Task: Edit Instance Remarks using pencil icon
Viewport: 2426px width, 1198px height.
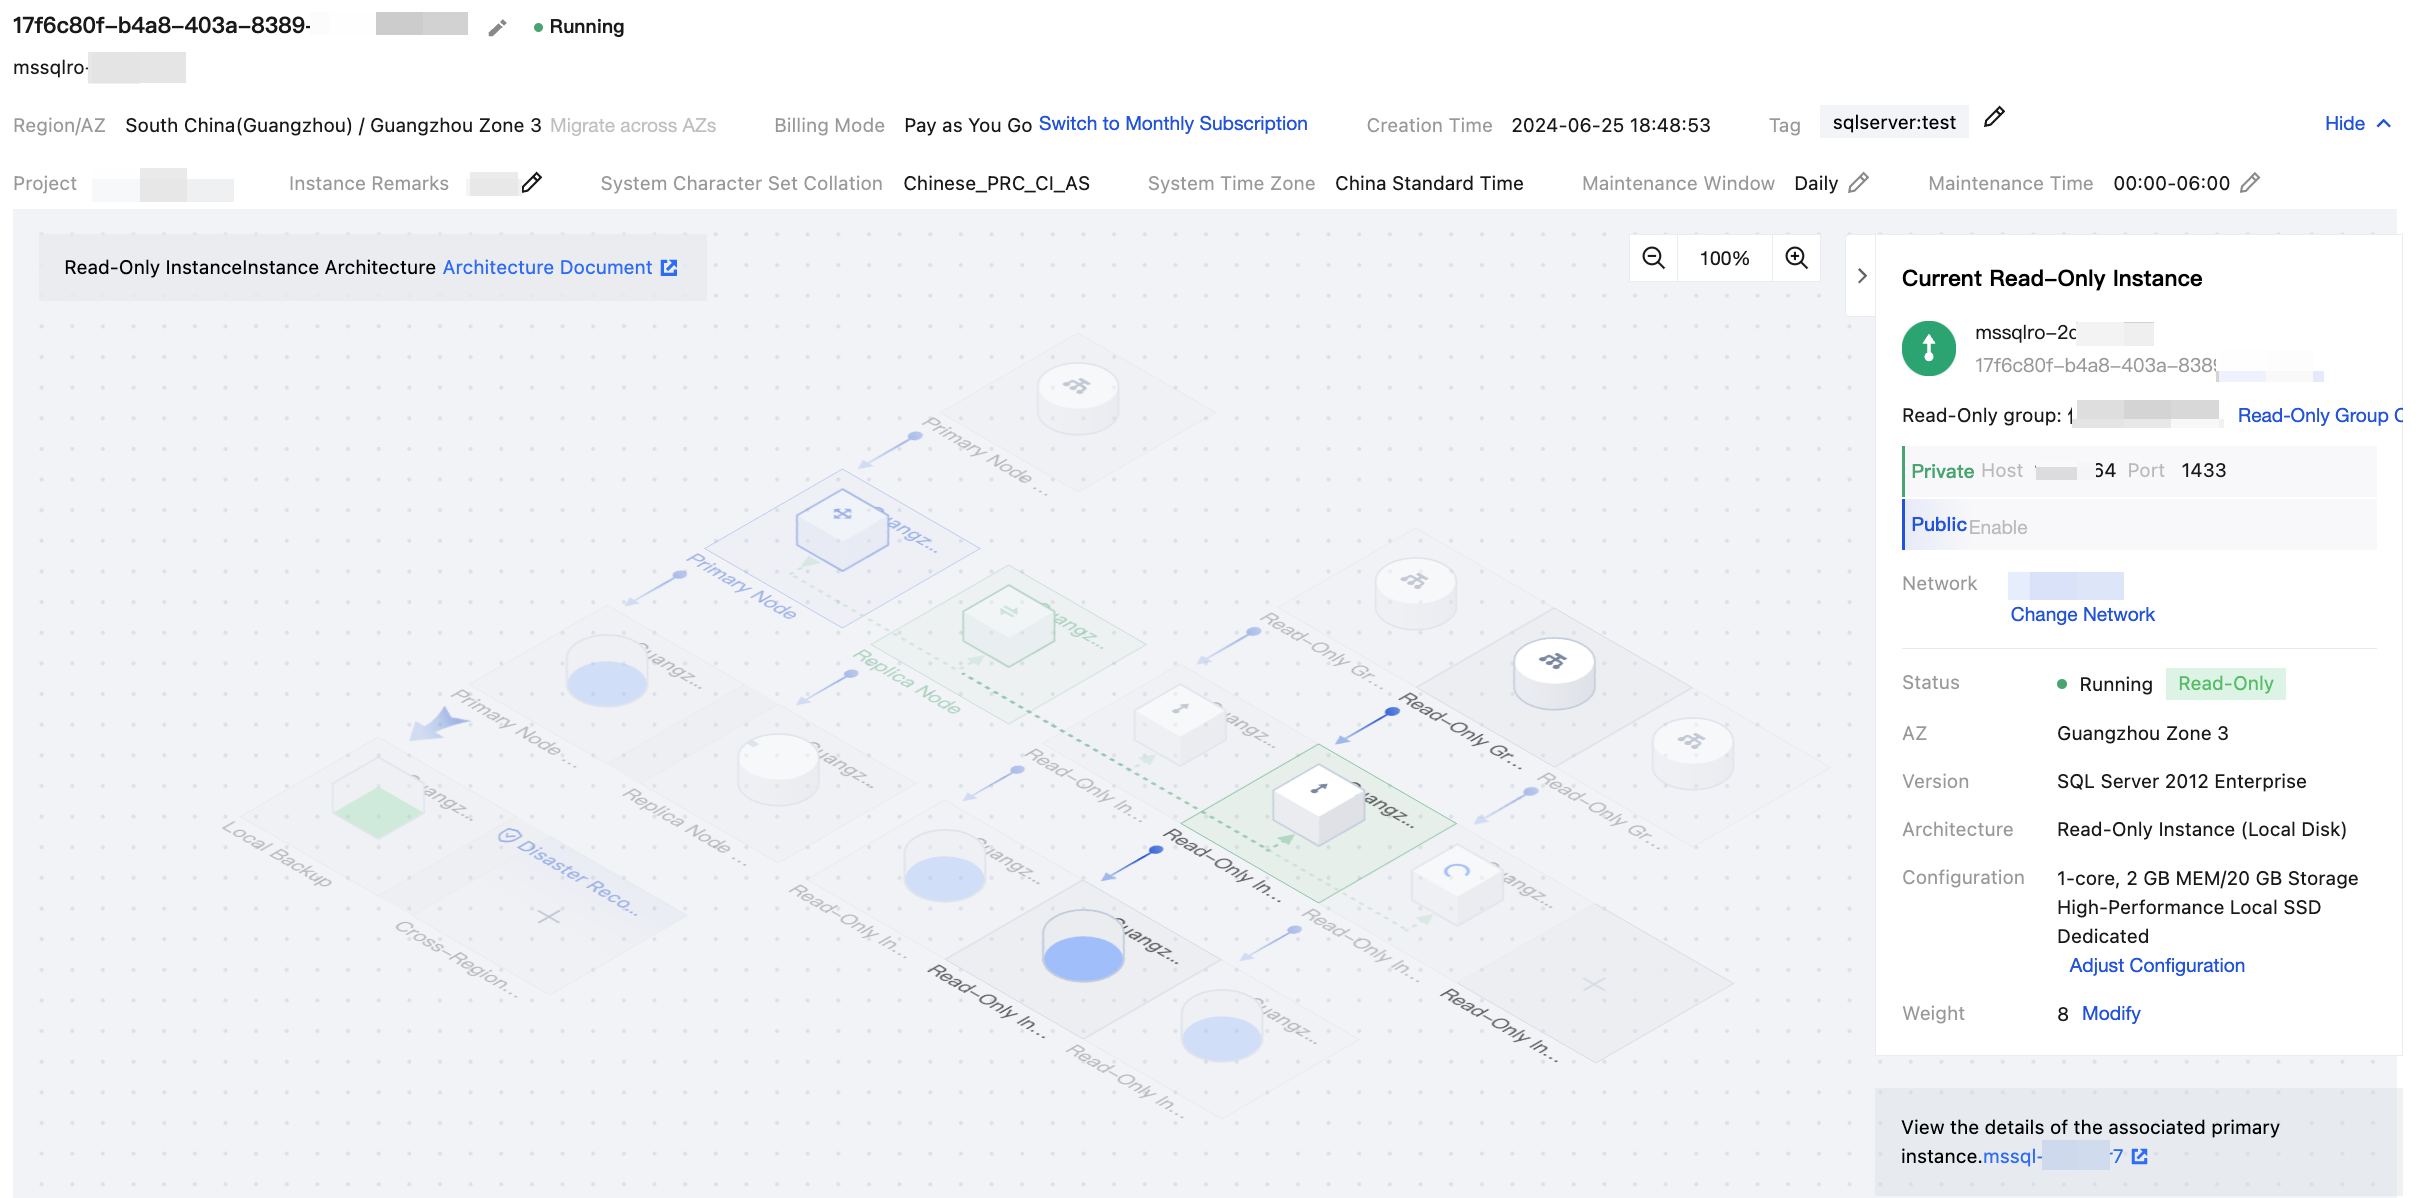Action: coord(532,183)
